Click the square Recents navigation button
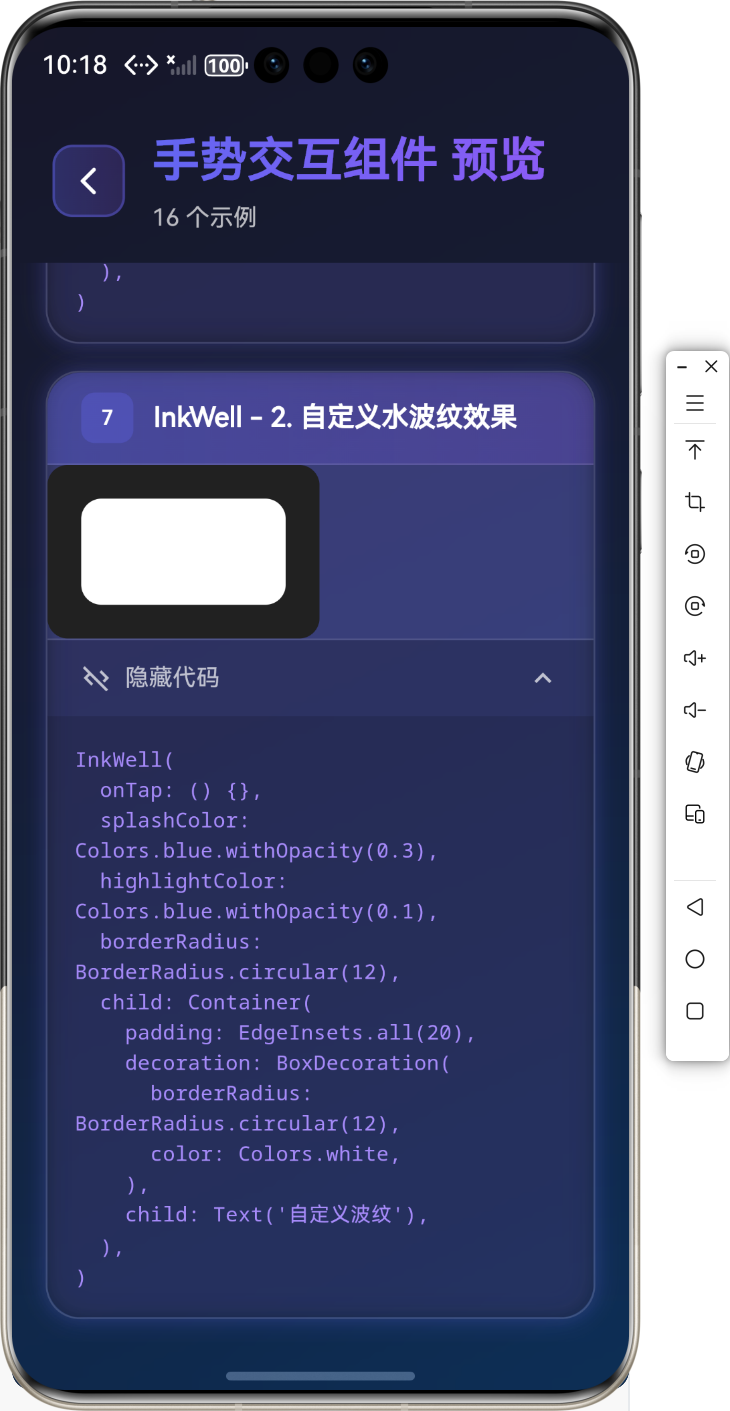Viewport: 730px width, 1411px height. pos(695,1011)
